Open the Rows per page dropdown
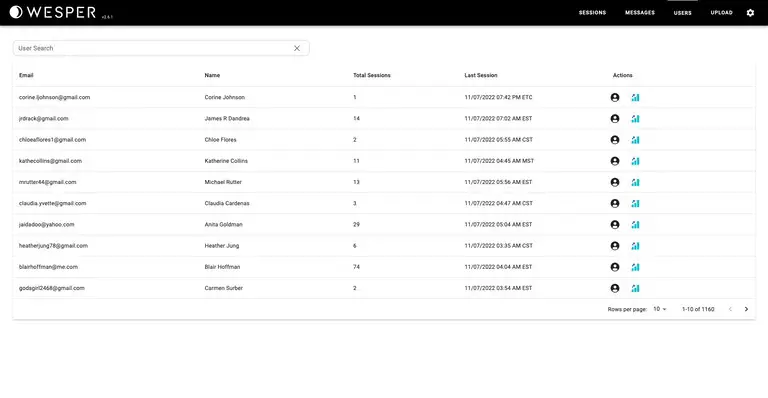This screenshot has height=398, width=768. click(x=660, y=309)
